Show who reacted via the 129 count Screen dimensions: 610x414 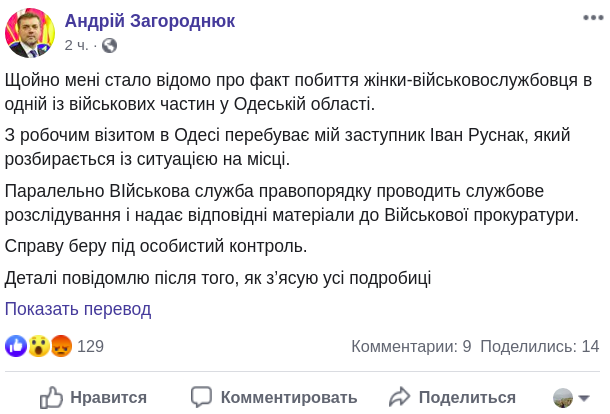click(x=90, y=346)
